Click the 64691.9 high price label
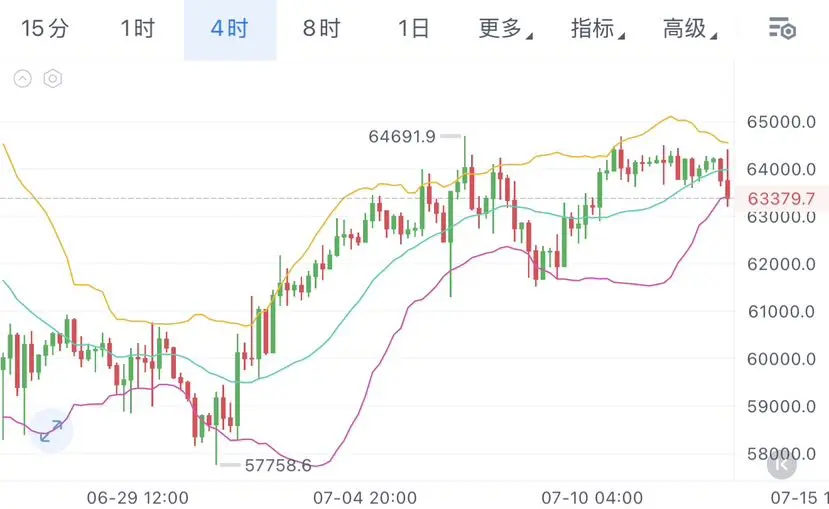 tap(402, 136)
